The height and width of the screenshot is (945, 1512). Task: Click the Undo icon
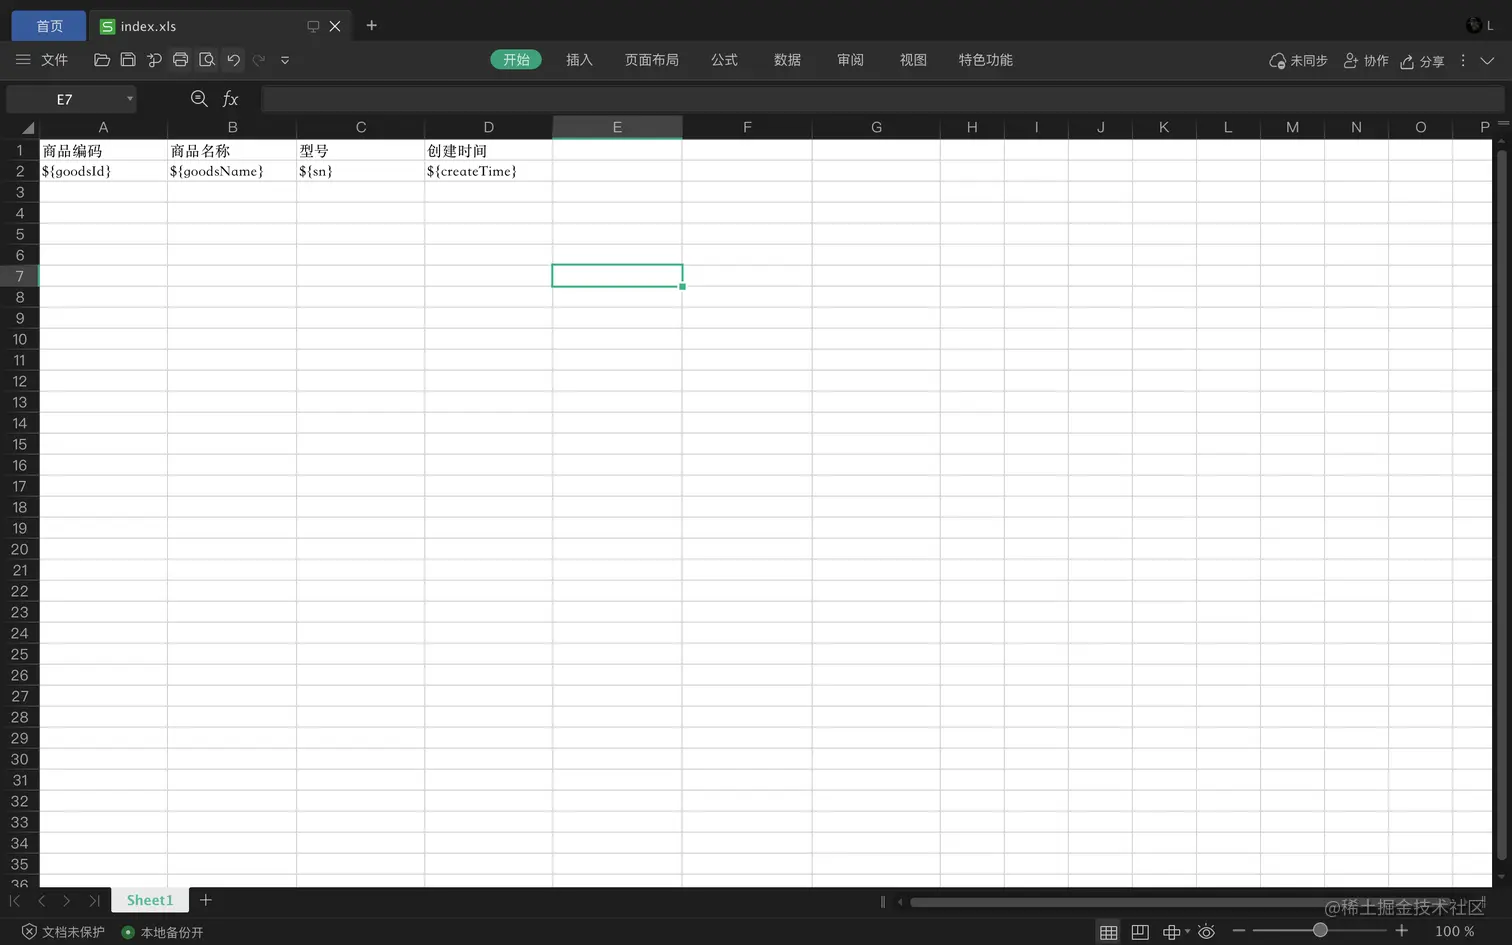(233, 60)
